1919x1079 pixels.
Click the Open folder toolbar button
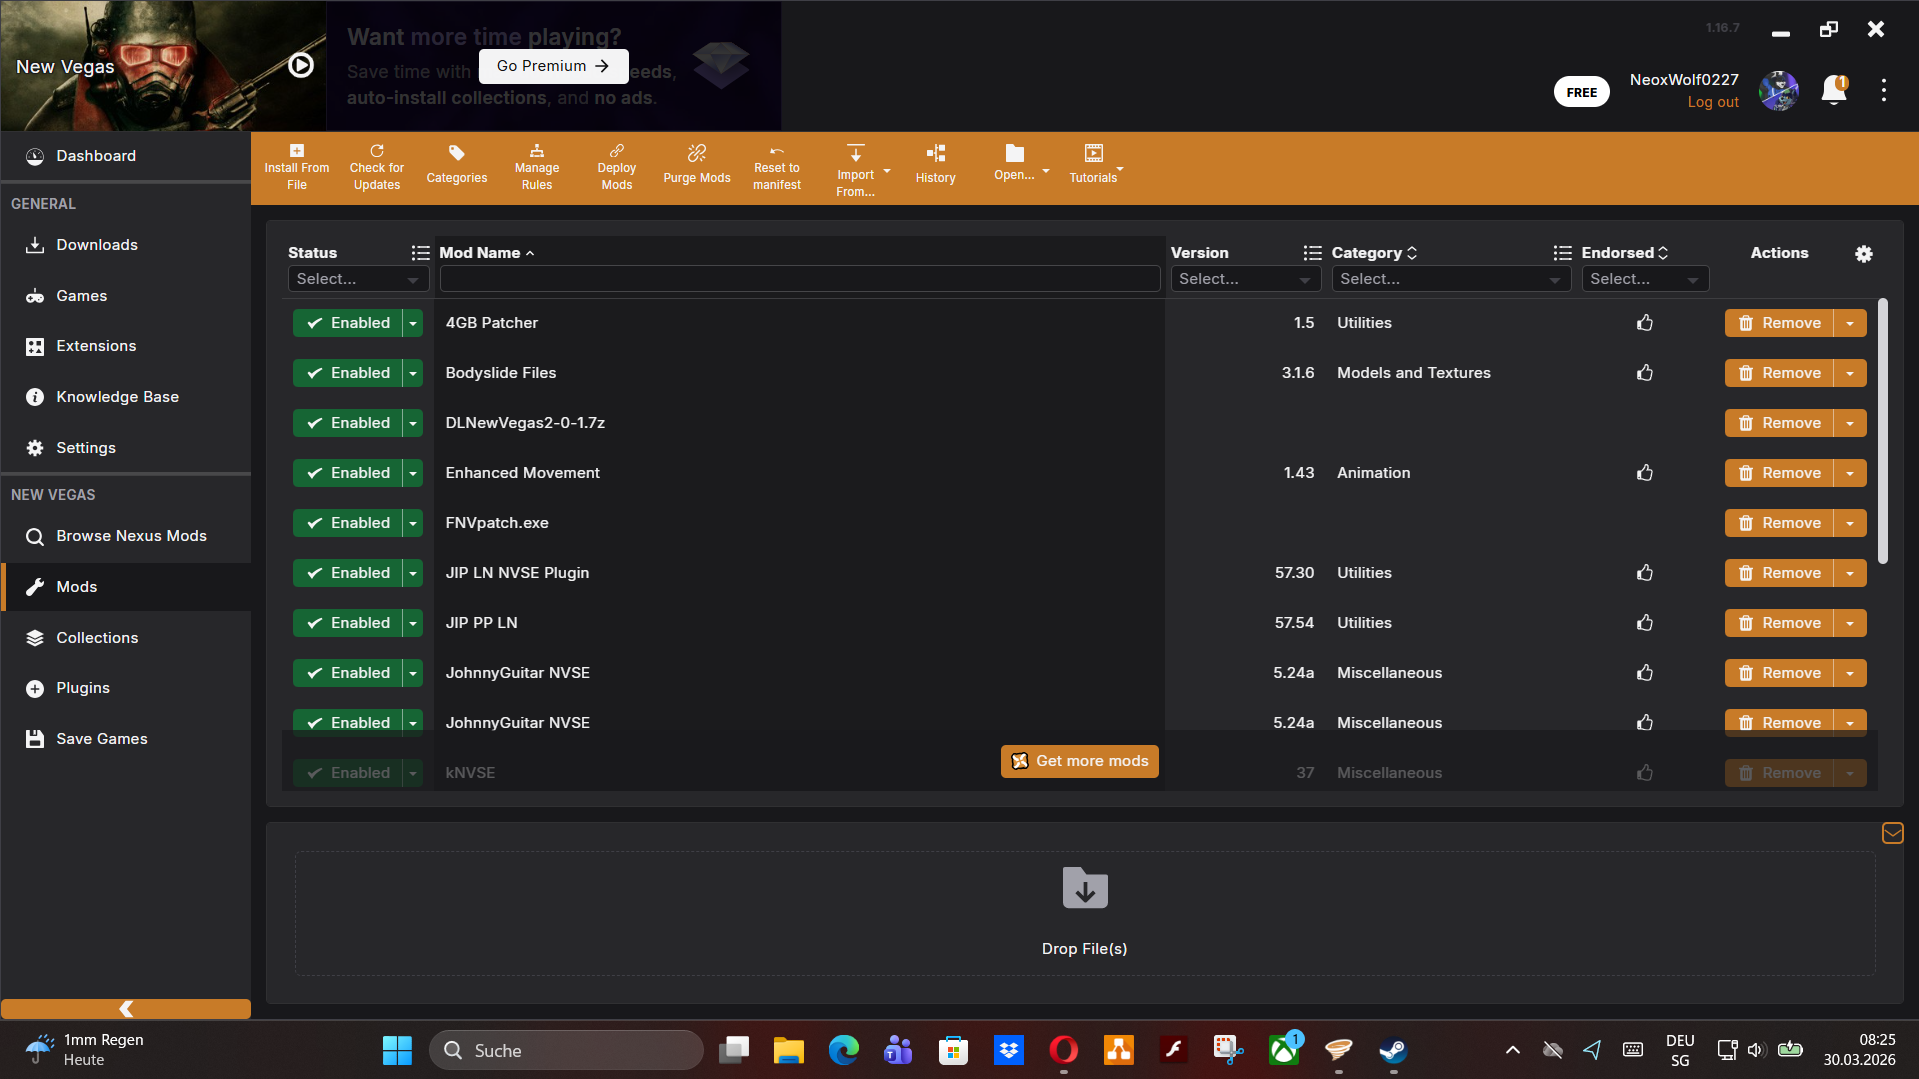click(1015, 164)
